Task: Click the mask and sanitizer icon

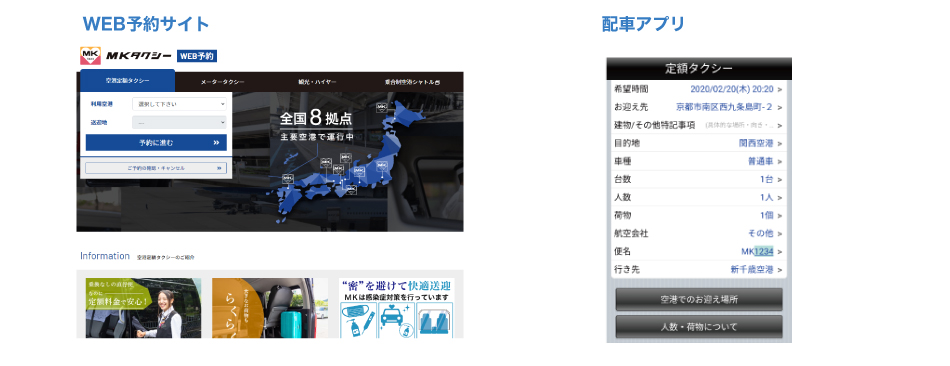Action: pyautogui.click(x=358, y=321)
